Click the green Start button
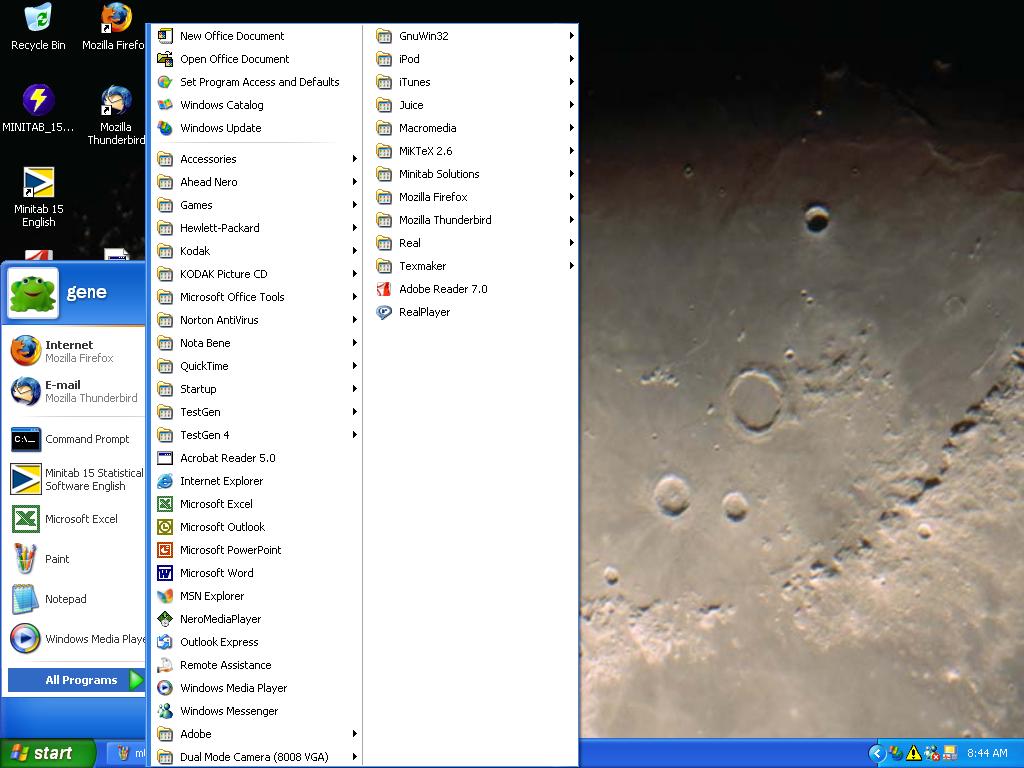The height and width of the screenshot is (768, 1024). pyautogui.click(x=47, y=753)
